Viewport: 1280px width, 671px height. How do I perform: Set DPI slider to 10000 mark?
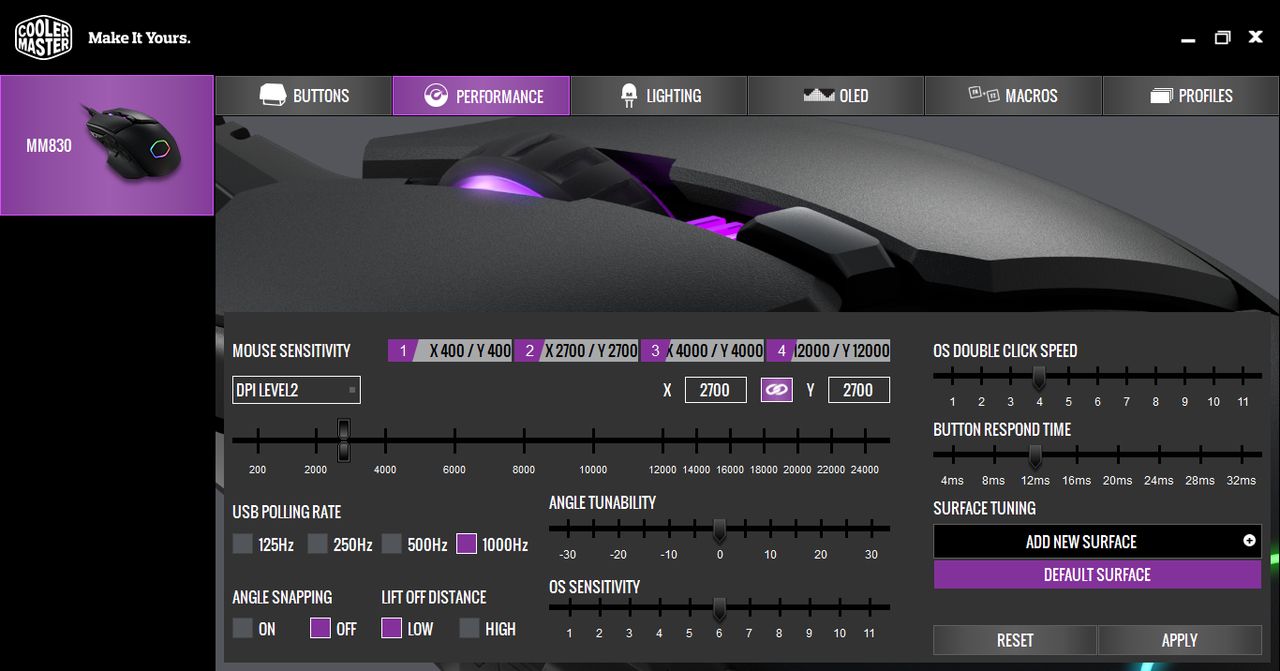593,440
